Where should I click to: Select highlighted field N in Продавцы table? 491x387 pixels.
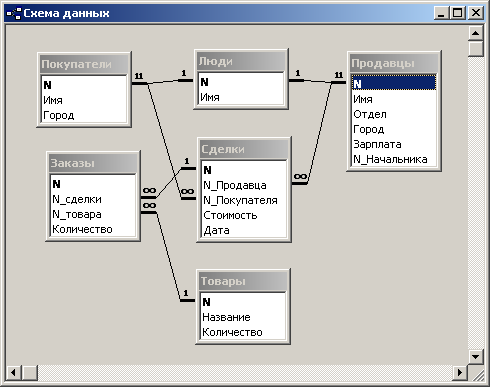coord(394,84)
